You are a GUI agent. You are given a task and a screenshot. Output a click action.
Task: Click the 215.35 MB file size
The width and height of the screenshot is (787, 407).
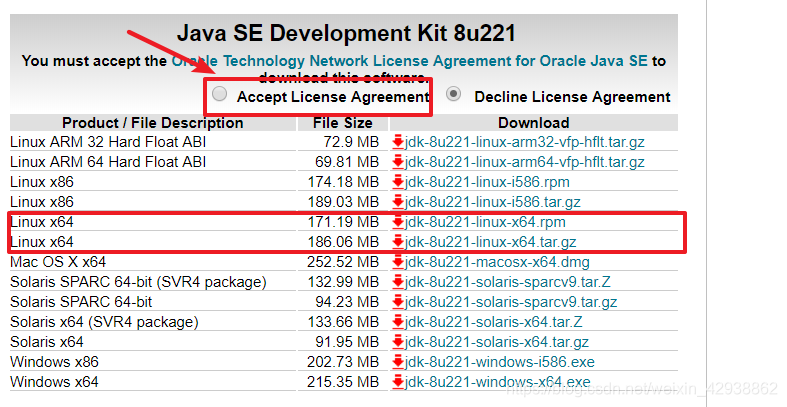[x=343, y=382]
